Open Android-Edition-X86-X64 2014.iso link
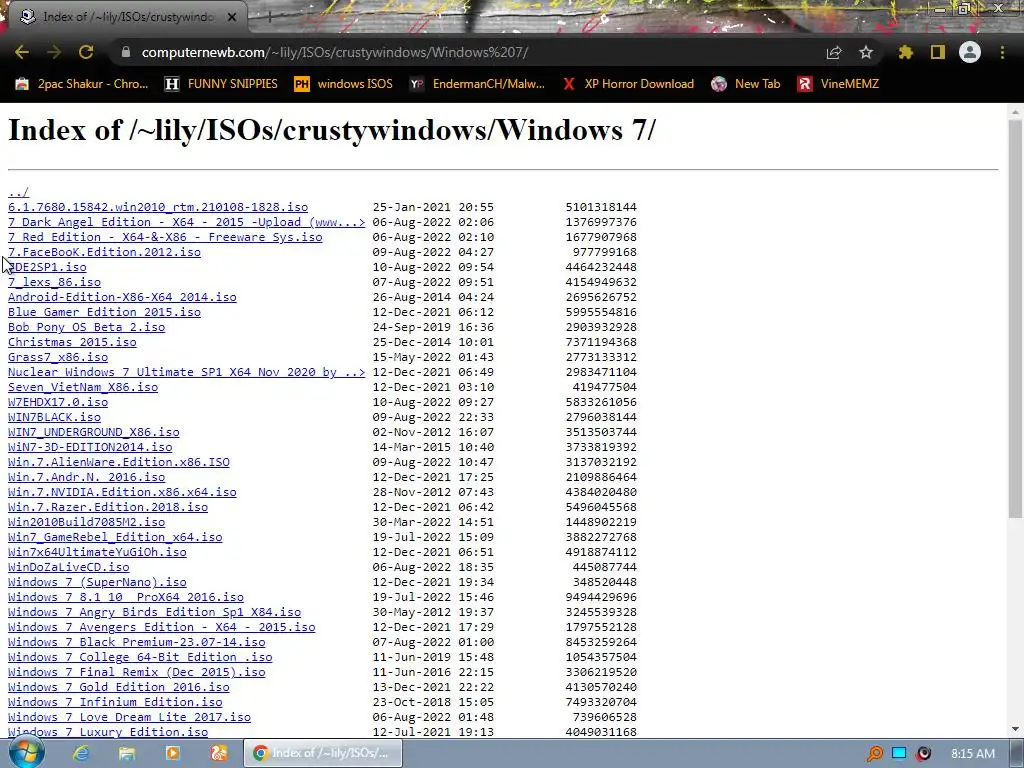This screenshot has height=768, width=1024. tap(122, 297)
